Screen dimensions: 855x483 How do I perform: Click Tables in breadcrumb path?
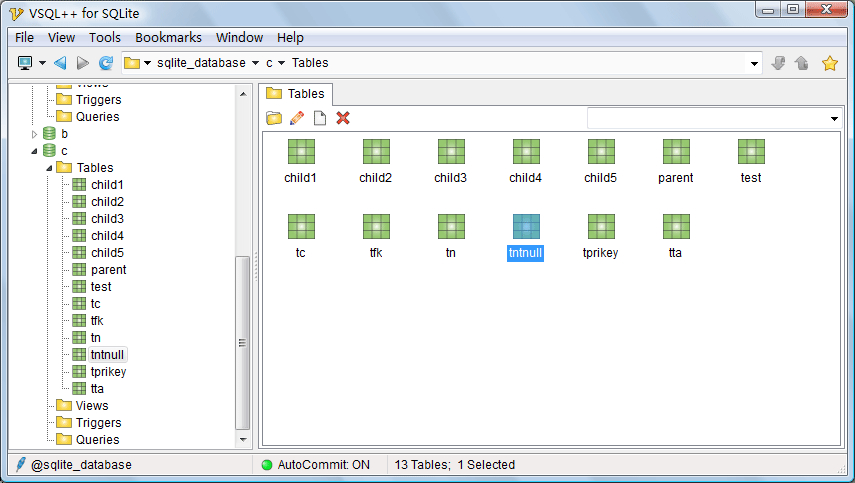[310, 63]
